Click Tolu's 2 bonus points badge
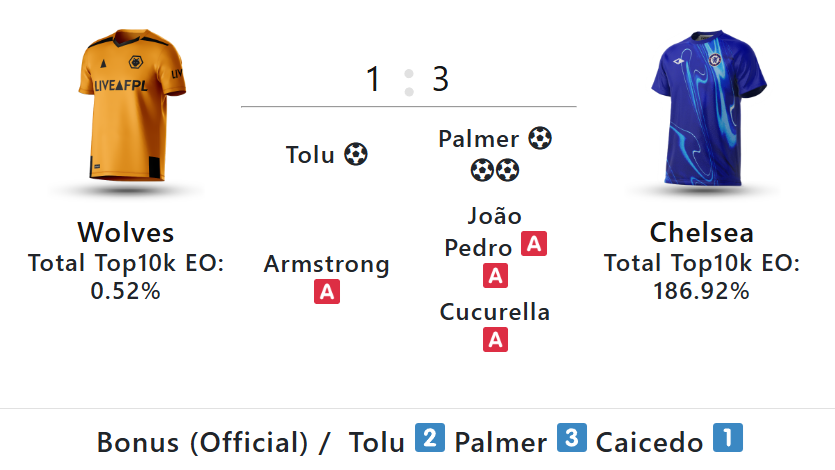 point(430,439)
